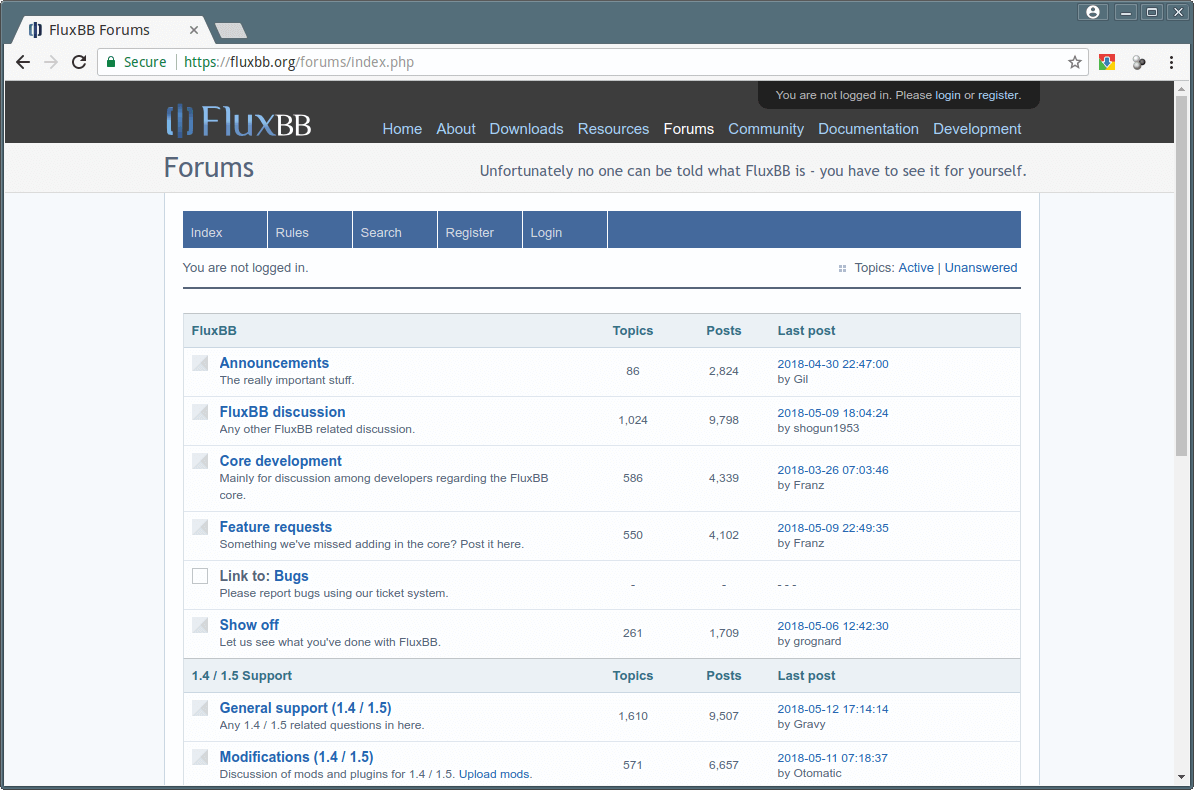
Task: Reload the page using the refresh icon
Action: [79, 62]
